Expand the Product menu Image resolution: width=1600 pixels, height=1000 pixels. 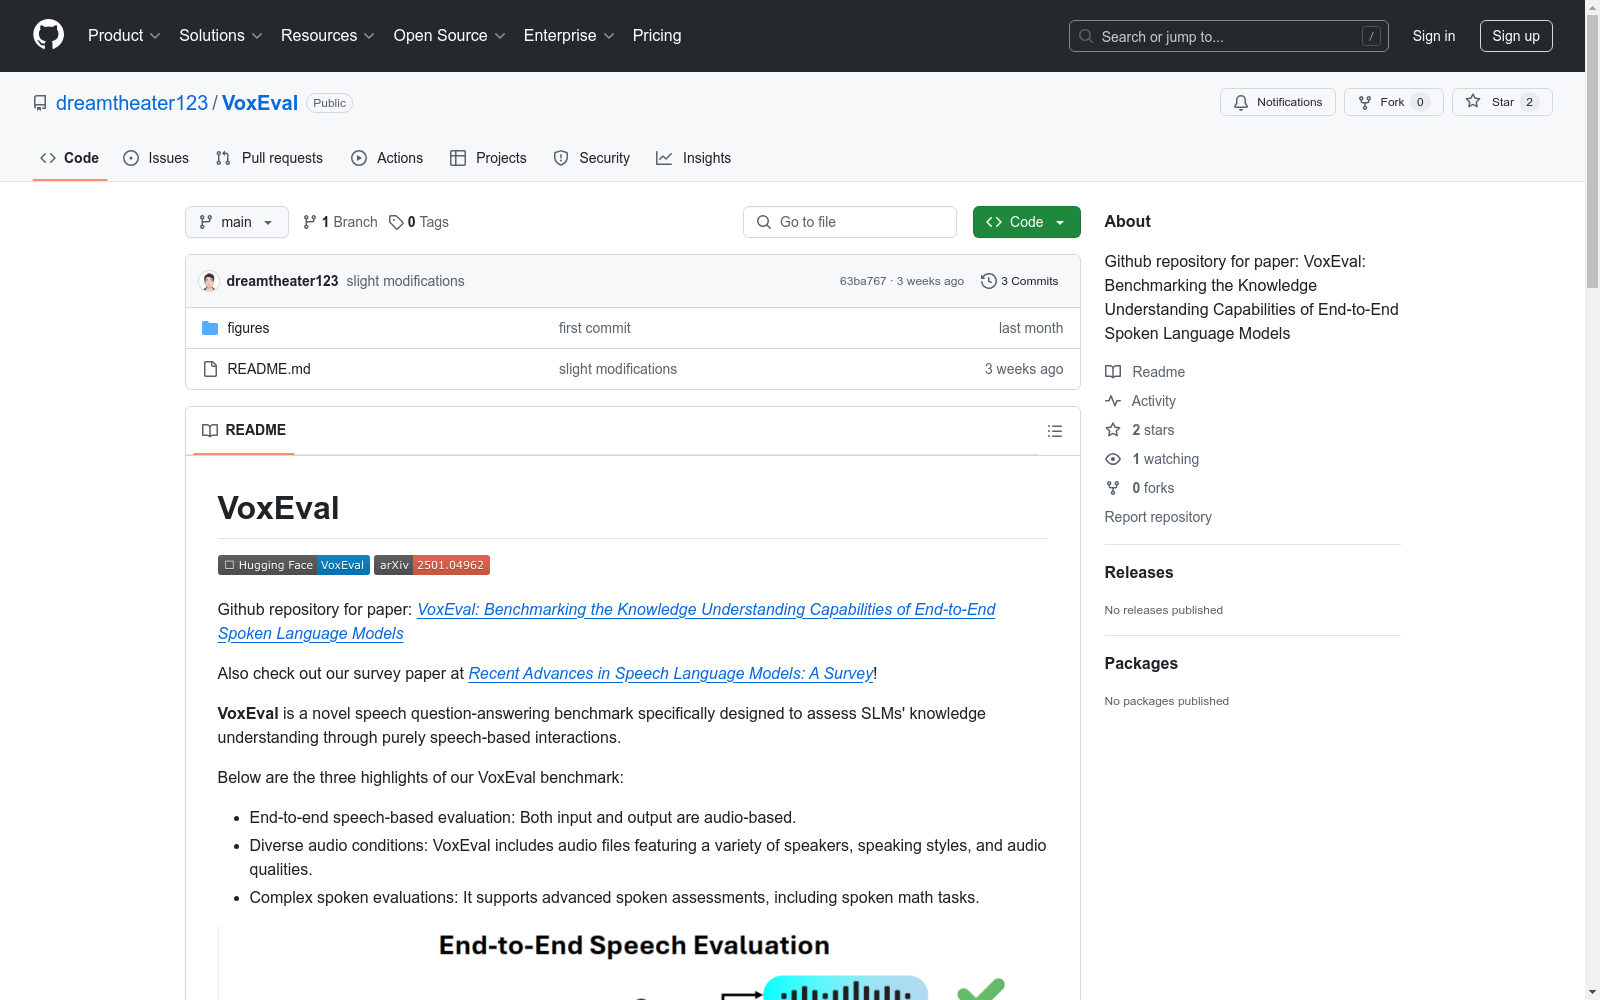pyautogui.click(x=124, y=36)
